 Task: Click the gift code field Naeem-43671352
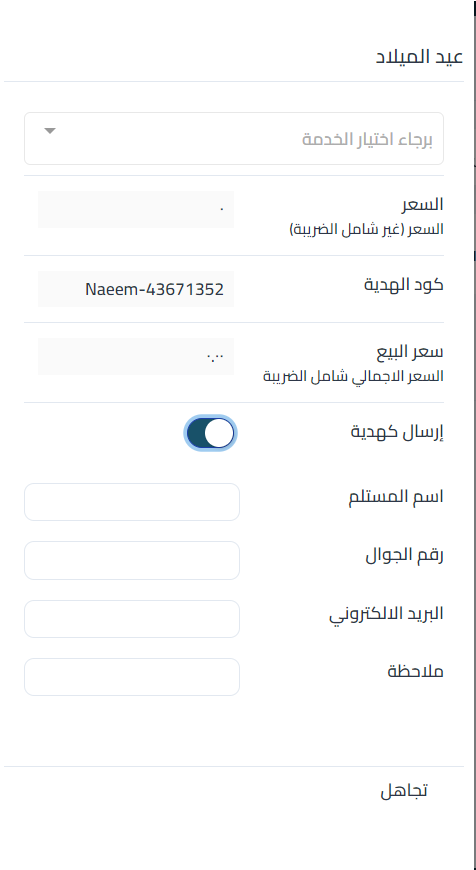click(136, 289)
